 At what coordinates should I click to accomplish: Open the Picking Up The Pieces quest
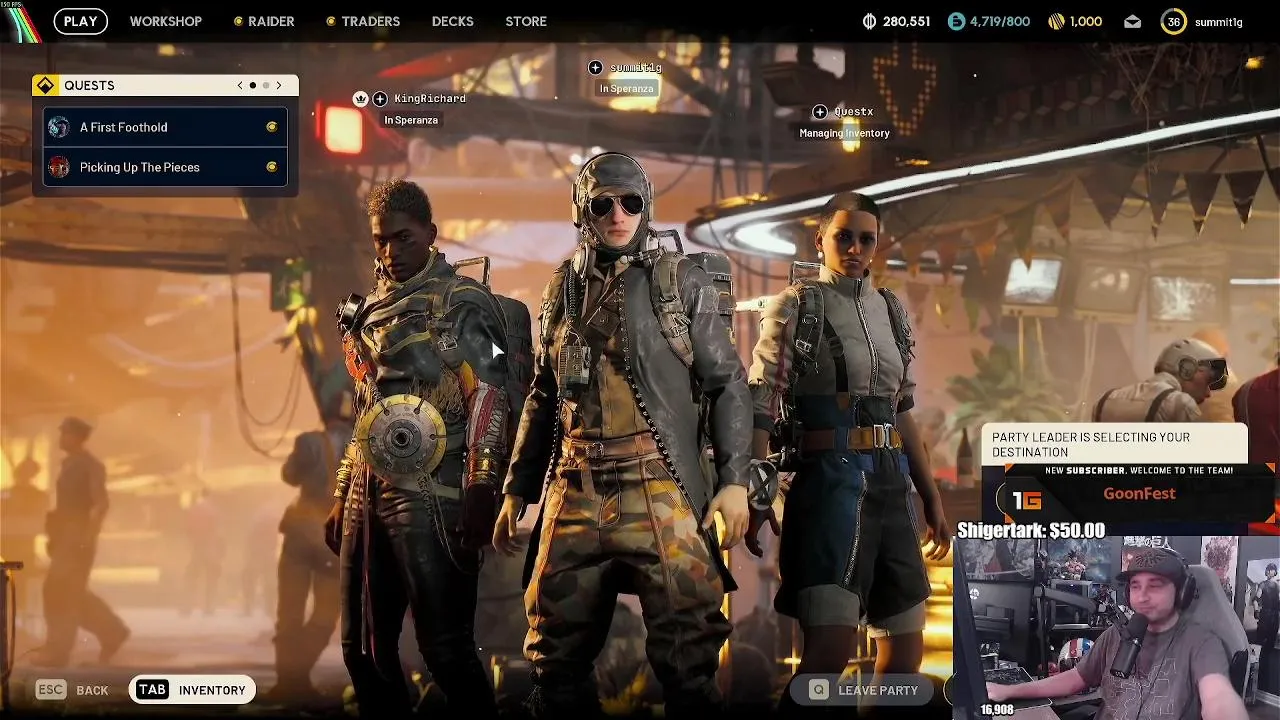pyautogui.click(x=165, y=167)
